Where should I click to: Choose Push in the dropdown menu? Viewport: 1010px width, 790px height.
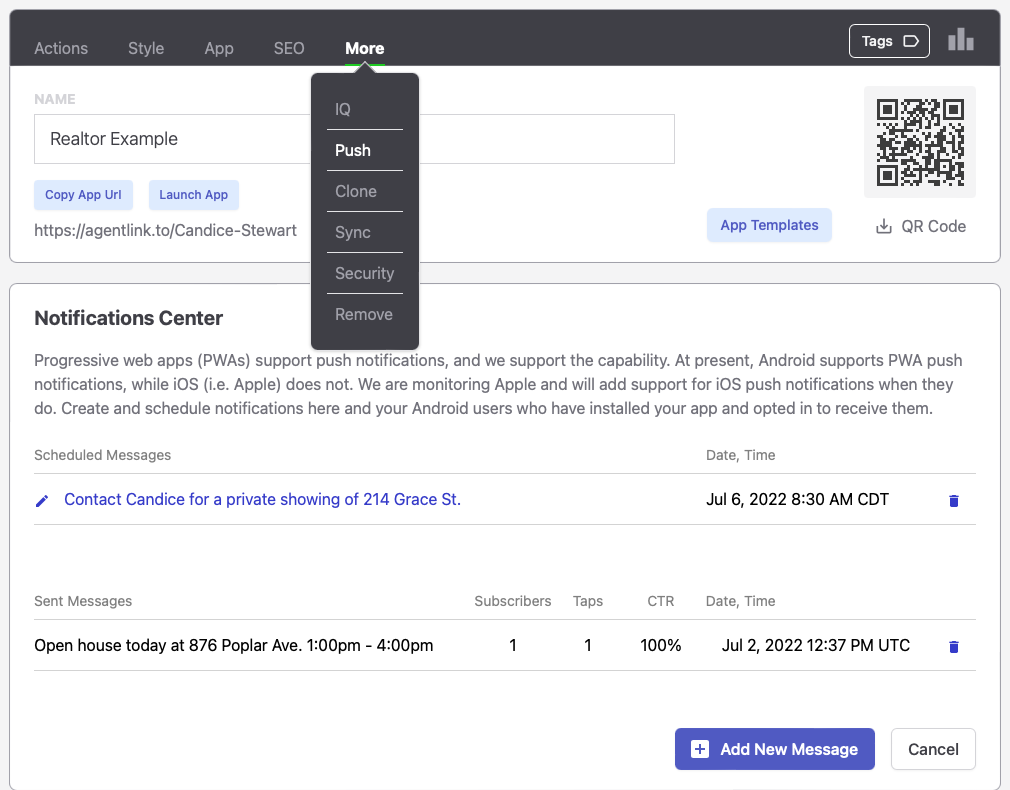[x=353, y=150]
